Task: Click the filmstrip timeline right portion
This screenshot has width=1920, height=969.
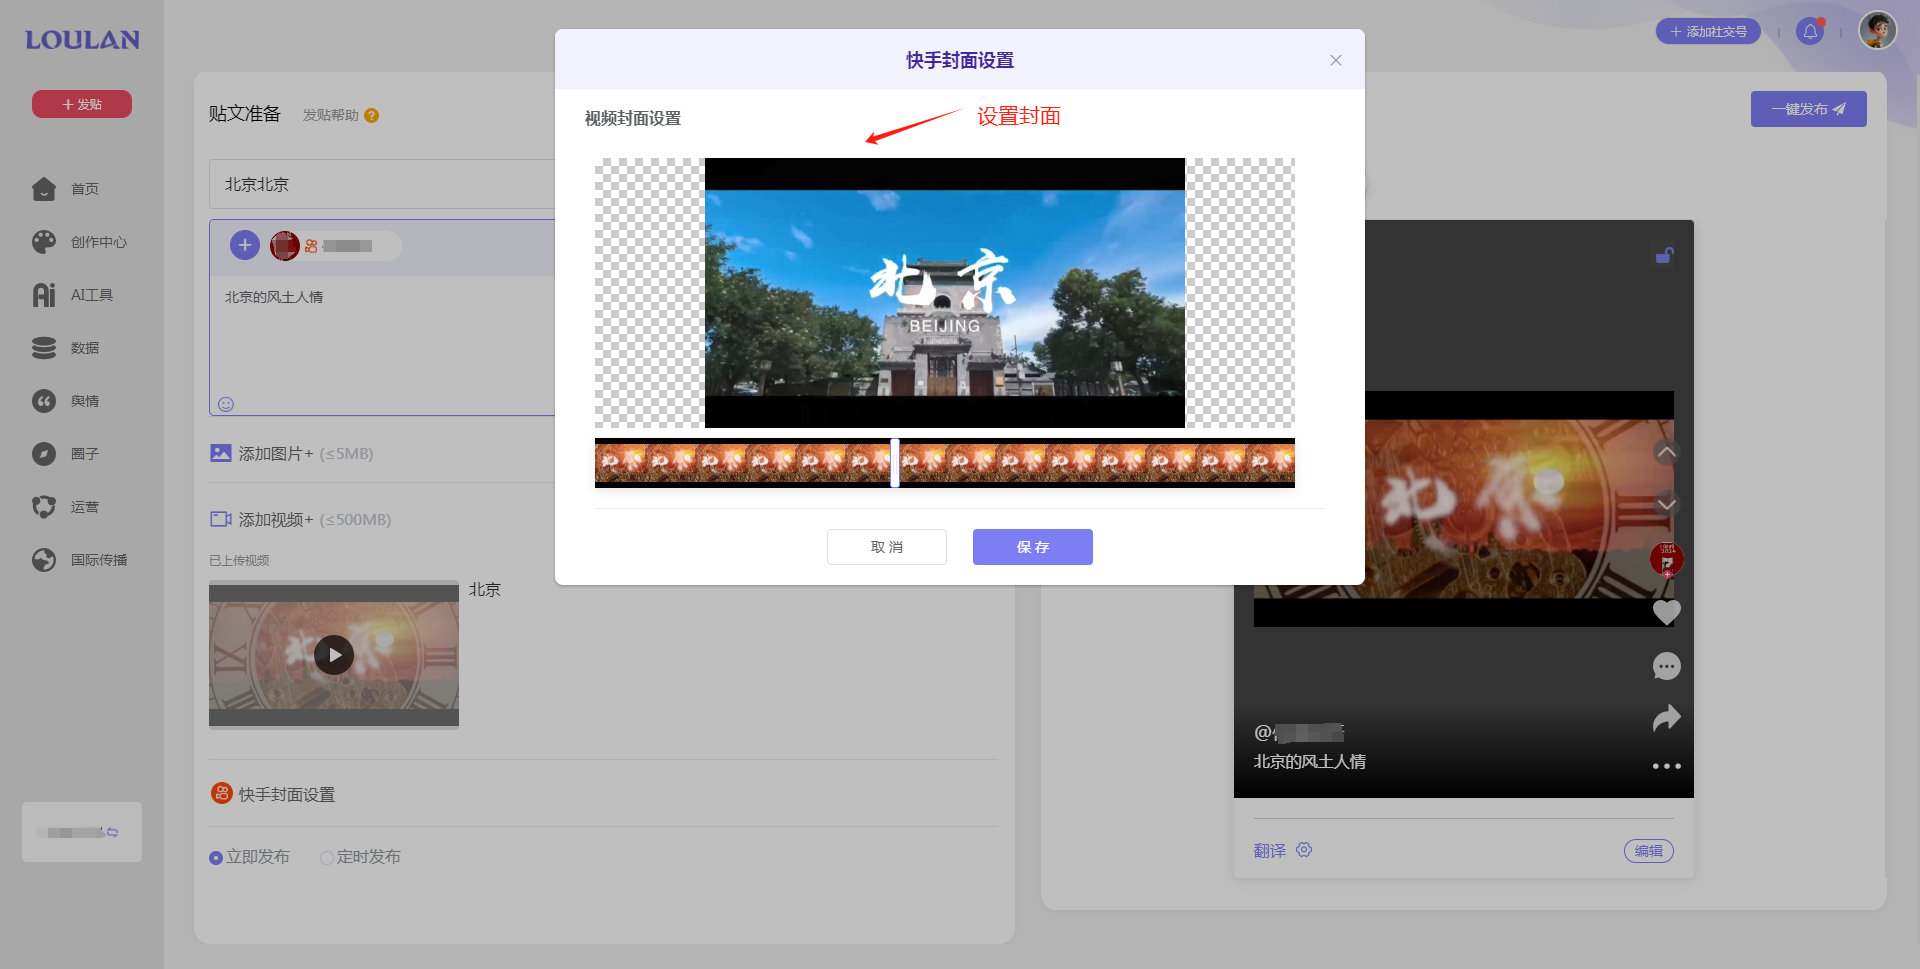Action: click(1097, 463)
